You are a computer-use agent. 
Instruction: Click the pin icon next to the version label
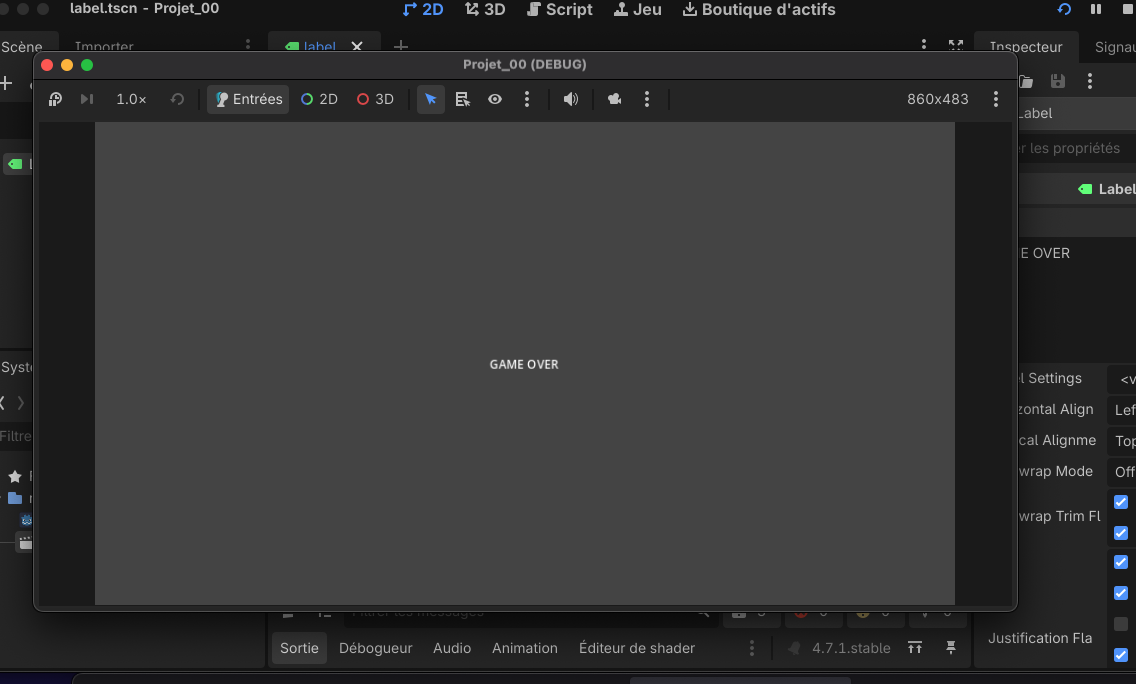[x=951, y=648]
